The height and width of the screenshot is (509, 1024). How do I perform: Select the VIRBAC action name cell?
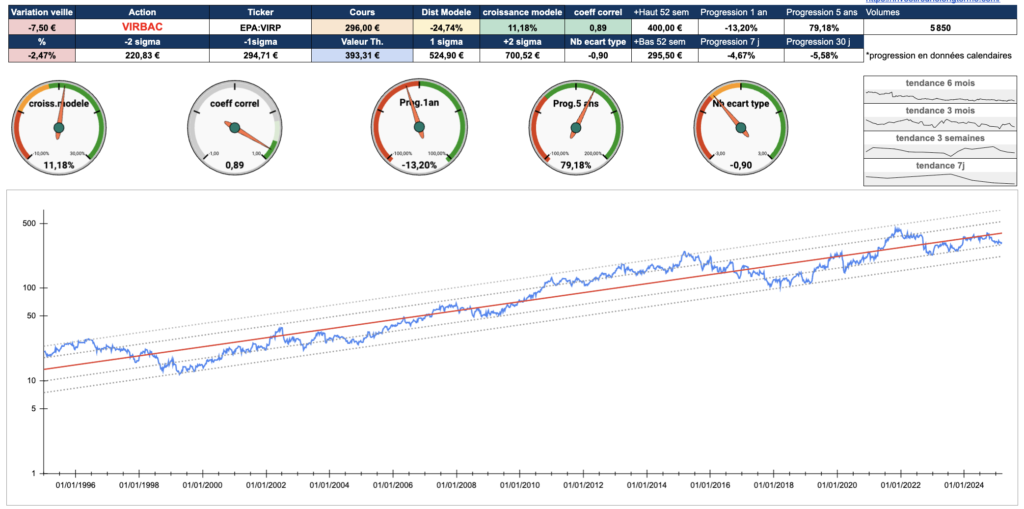(142, 27)
